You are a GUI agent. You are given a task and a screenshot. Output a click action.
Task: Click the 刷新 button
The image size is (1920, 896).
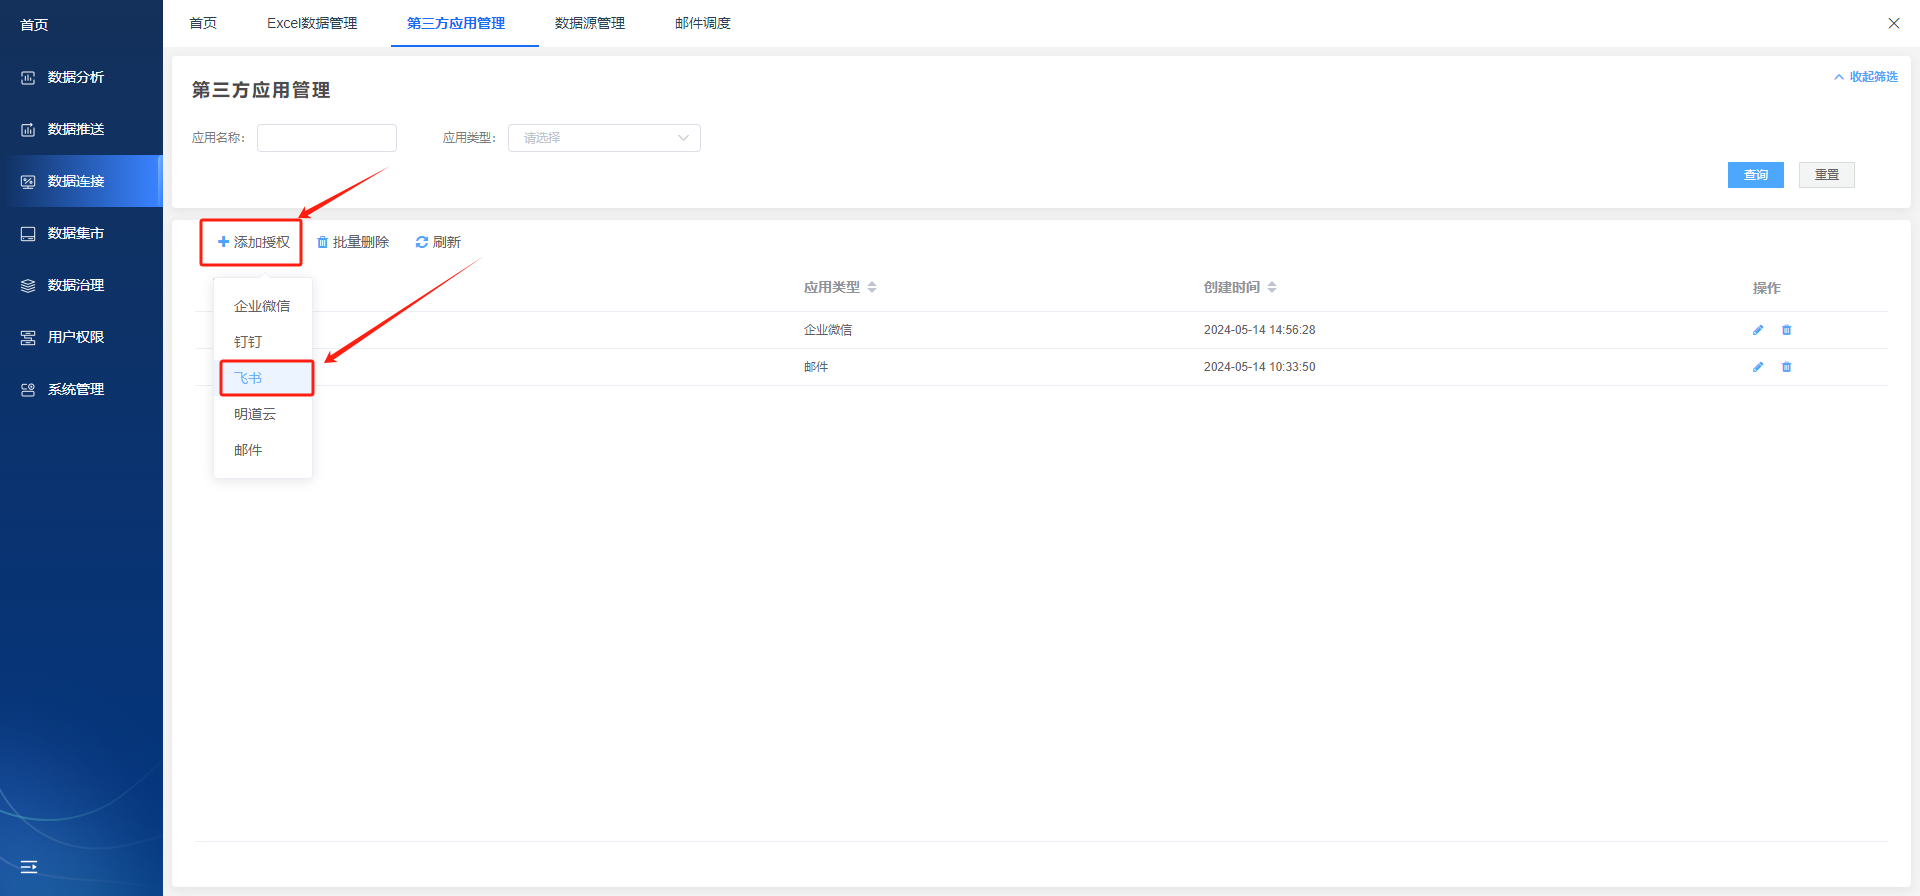click(x=438, y=242)
